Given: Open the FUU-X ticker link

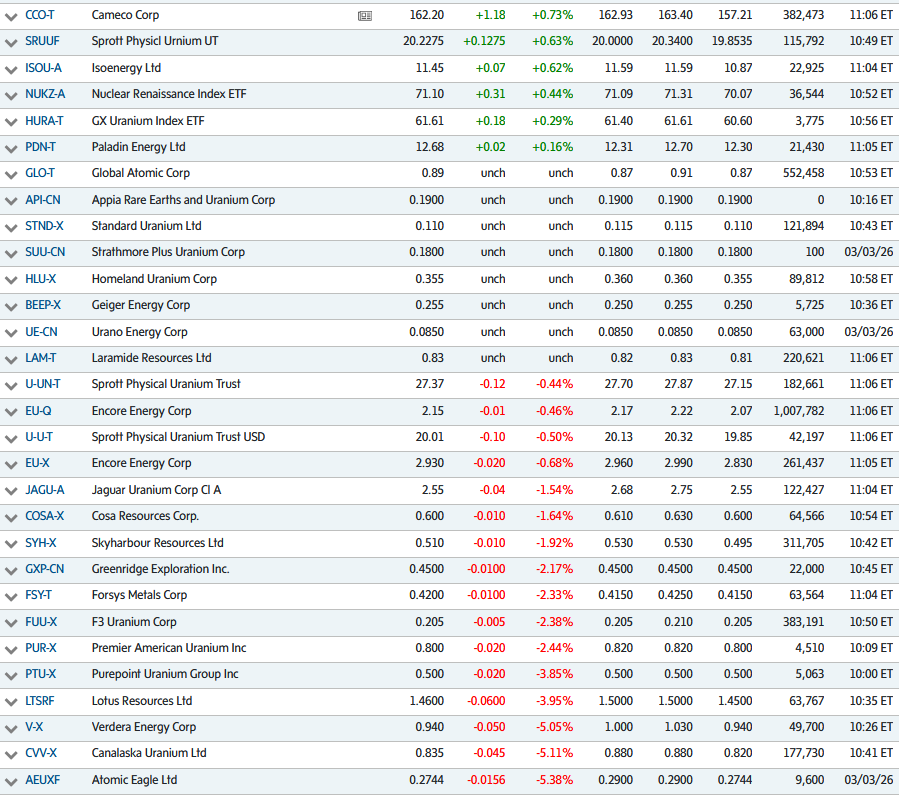Looking at the screenshot, I should (41, 622).
